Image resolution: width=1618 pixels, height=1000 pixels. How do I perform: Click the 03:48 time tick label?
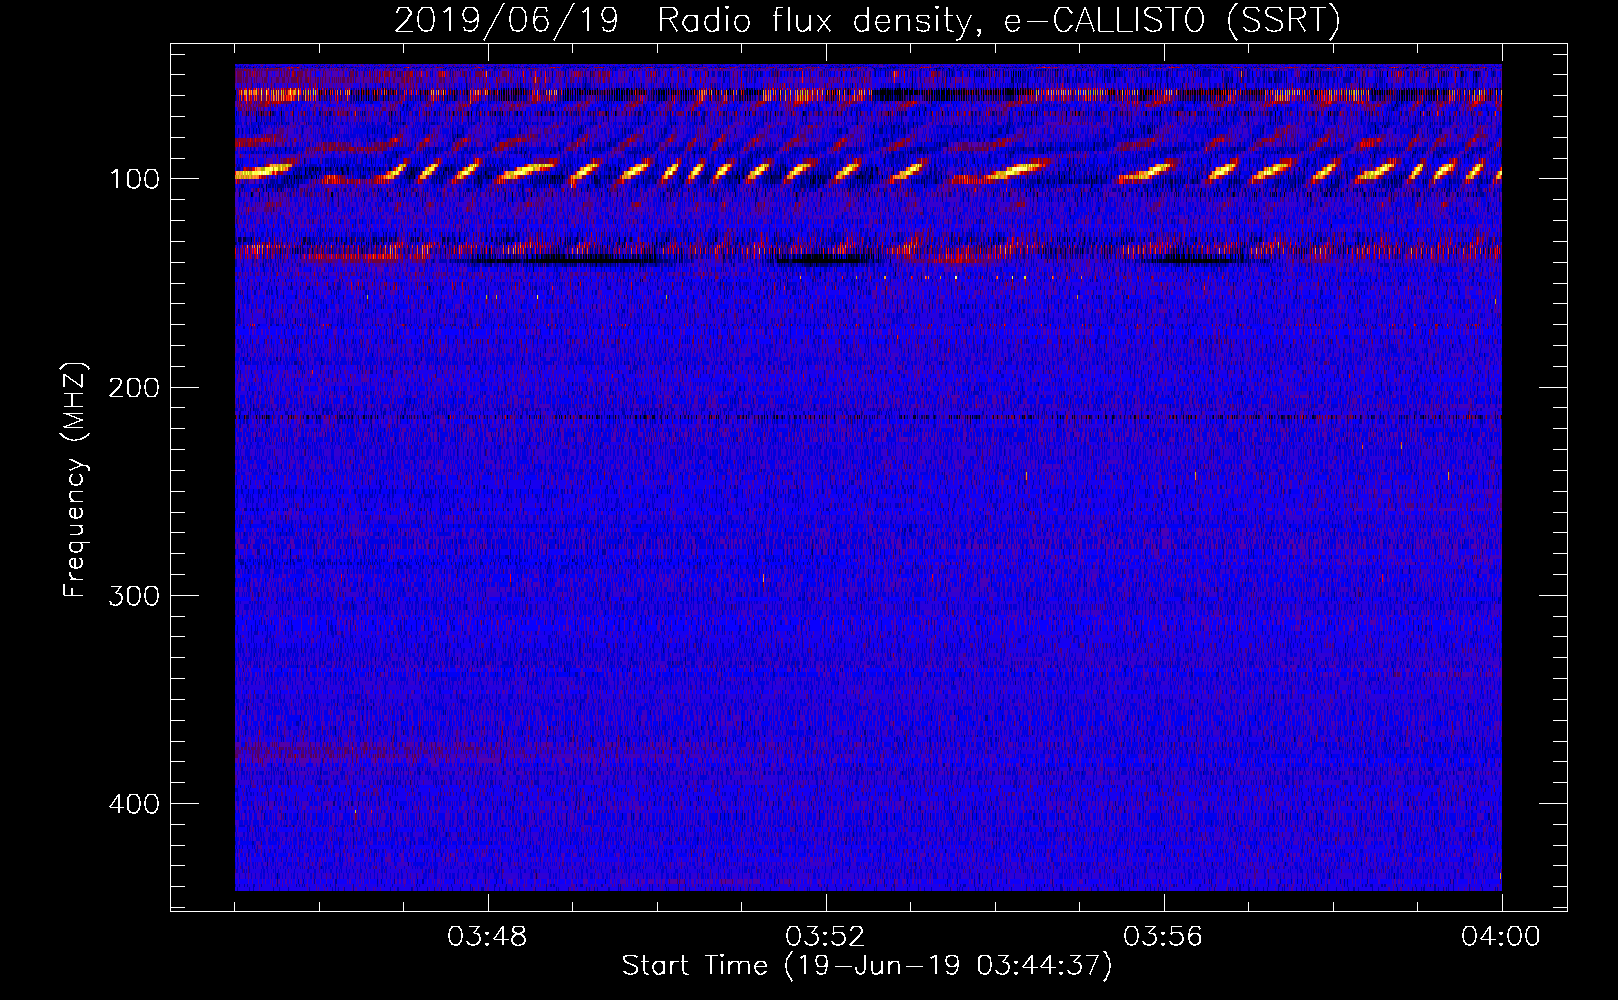487,937
